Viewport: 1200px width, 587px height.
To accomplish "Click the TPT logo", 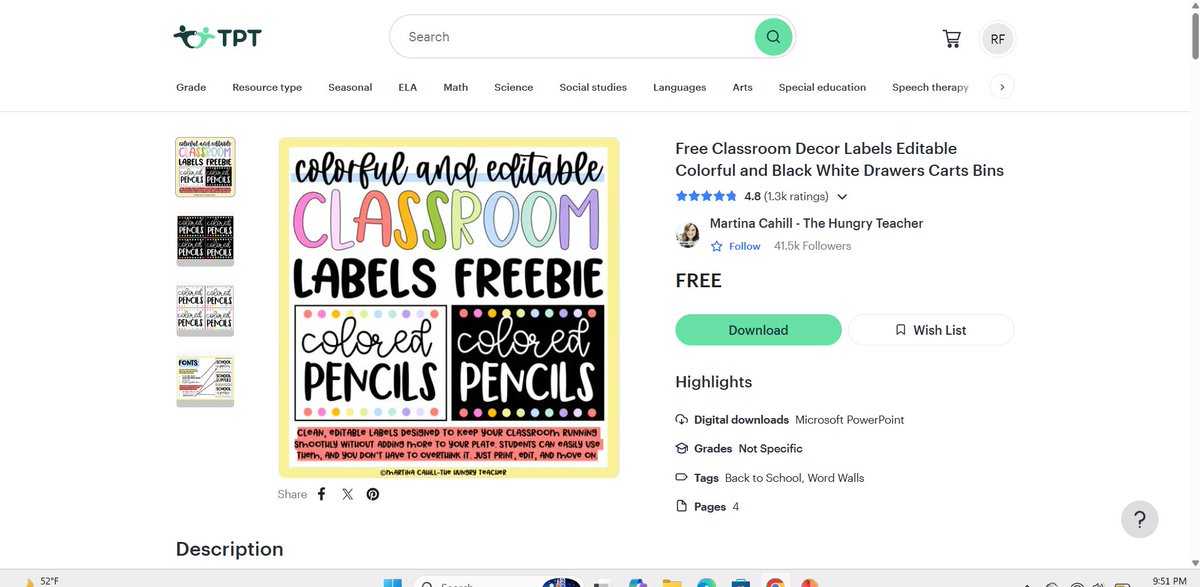I will point(217,37).
